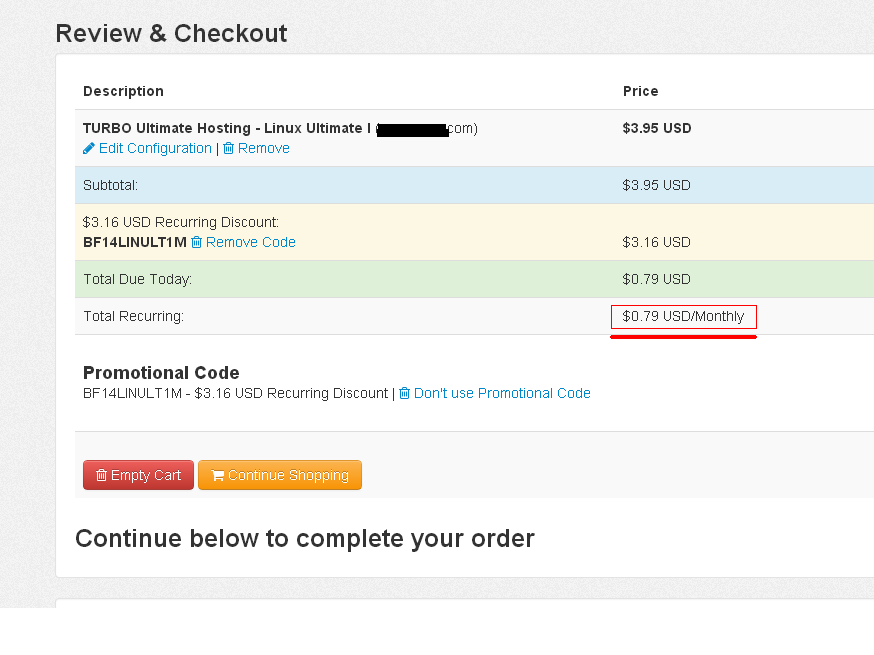Click the orange Continue Shopping button
Image resolution: width=874 pixels, height=655 pixels.
coord(280,475)
